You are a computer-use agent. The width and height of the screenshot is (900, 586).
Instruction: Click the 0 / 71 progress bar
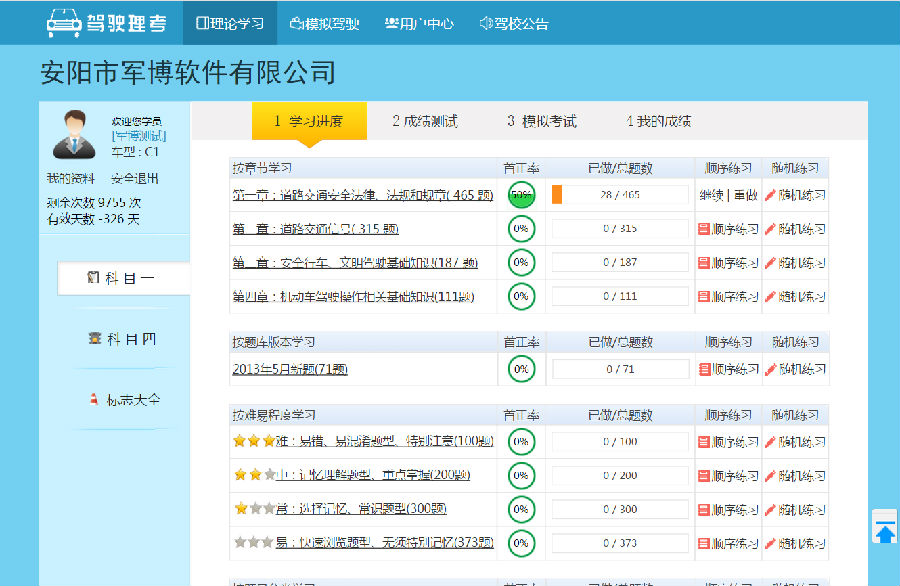coord(620,369)
